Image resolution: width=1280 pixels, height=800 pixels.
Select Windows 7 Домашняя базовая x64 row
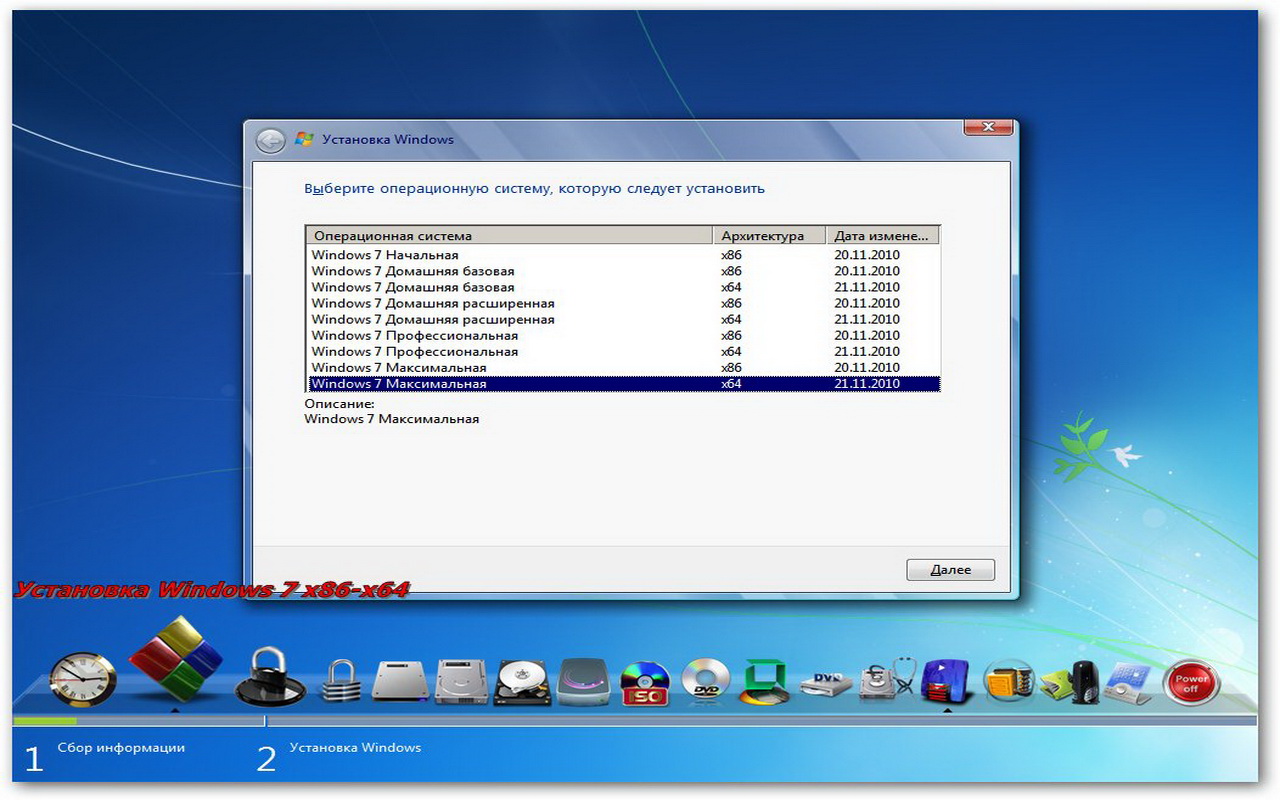click(x=623, y=287)
